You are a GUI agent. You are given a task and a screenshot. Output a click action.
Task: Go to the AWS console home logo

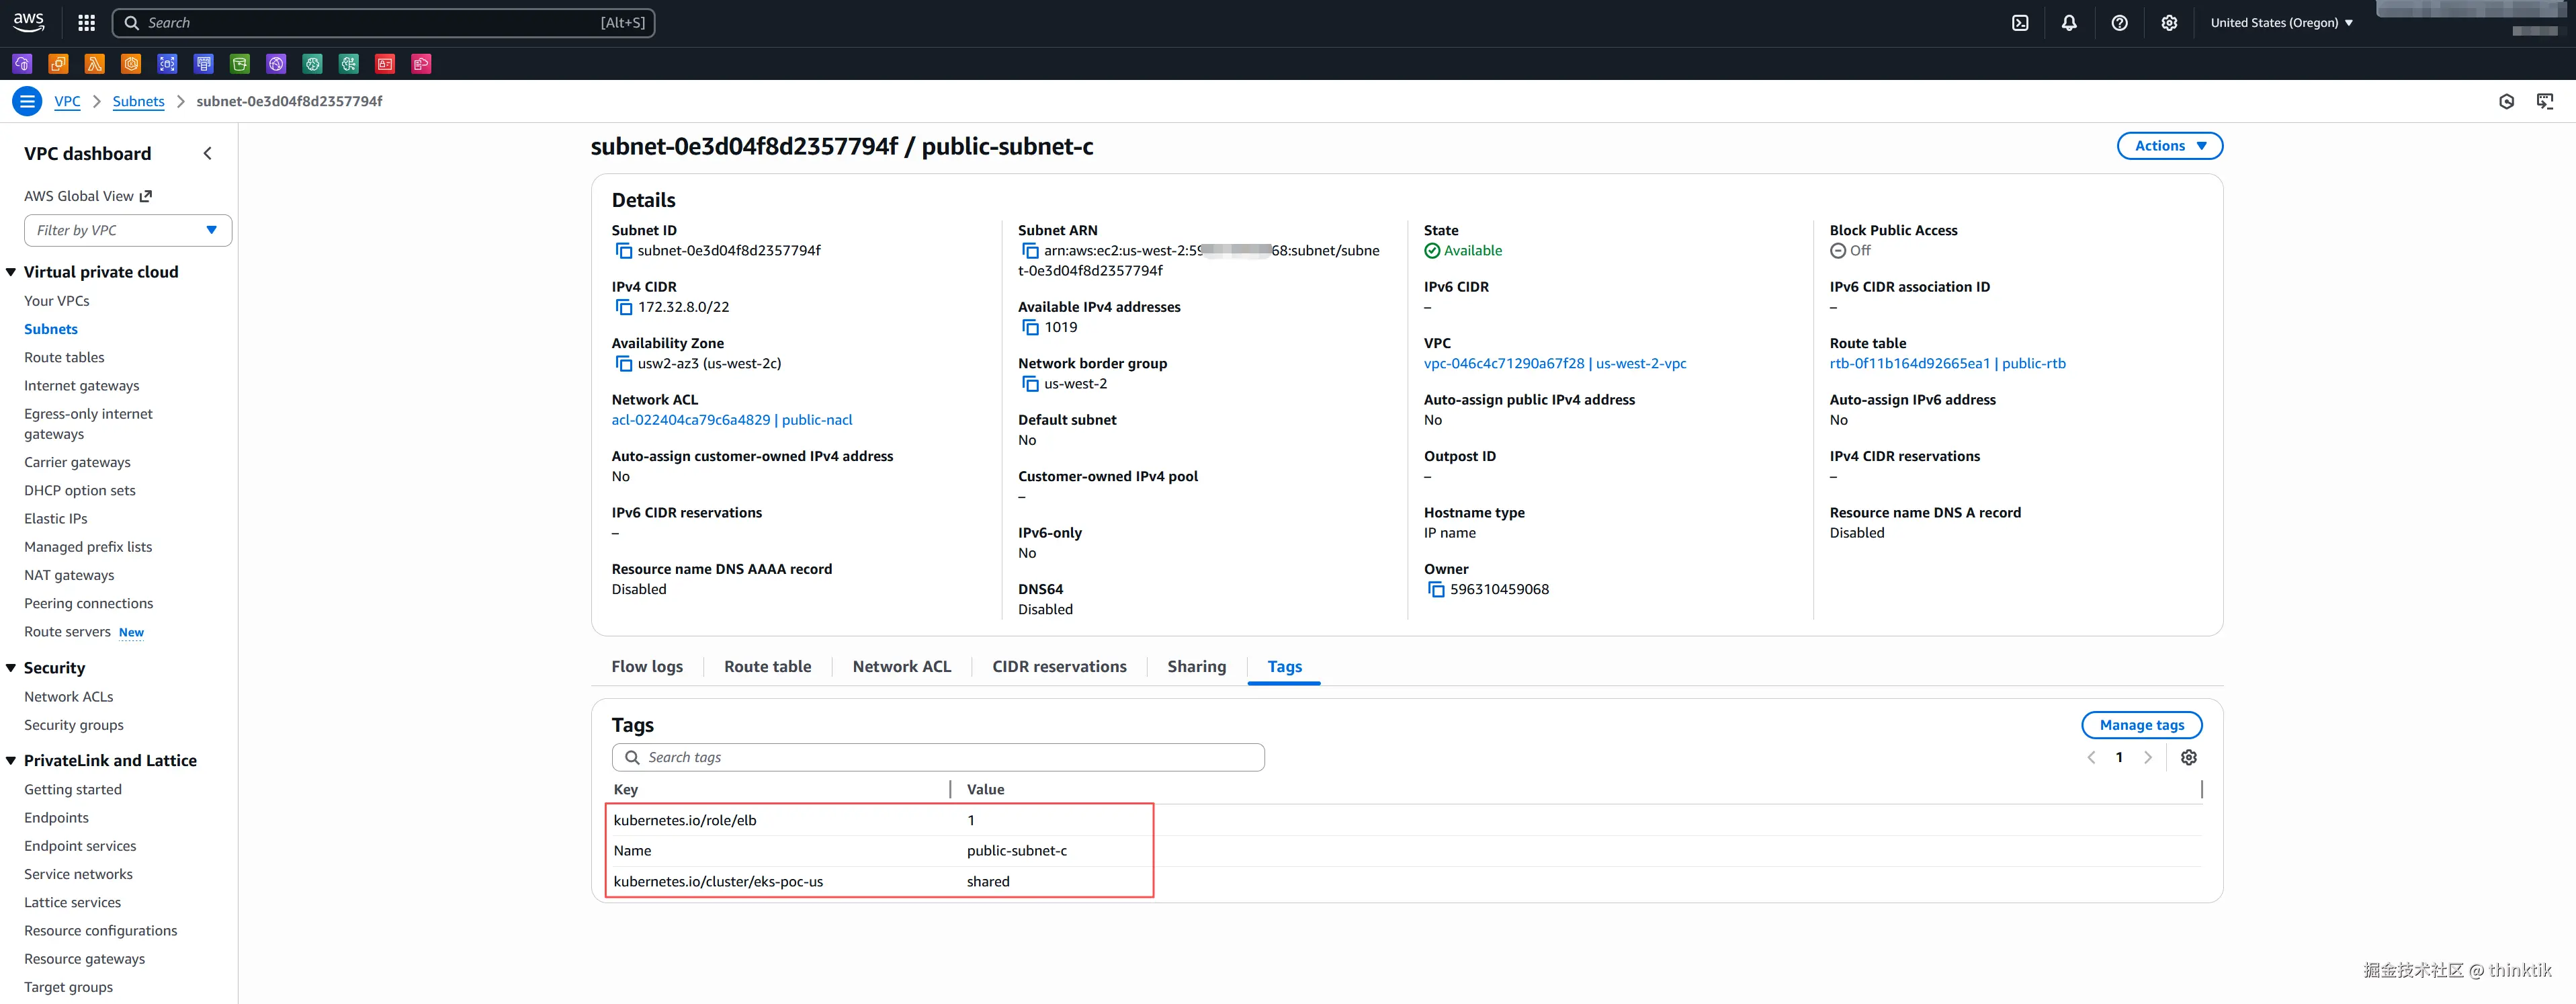coord(28,22)
